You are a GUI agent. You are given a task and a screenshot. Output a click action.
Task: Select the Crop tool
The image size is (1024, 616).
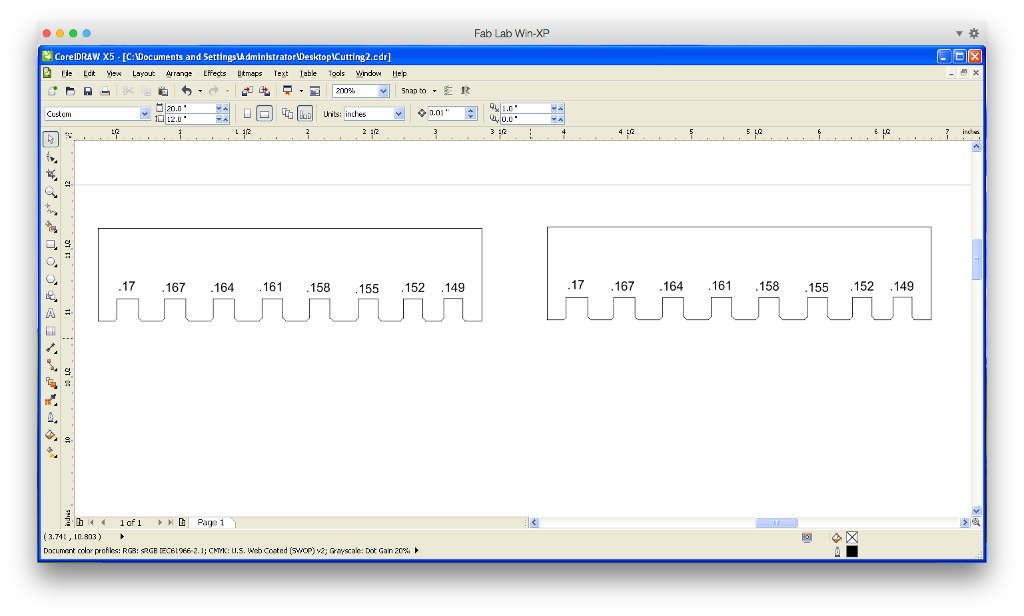pos(51,174)
